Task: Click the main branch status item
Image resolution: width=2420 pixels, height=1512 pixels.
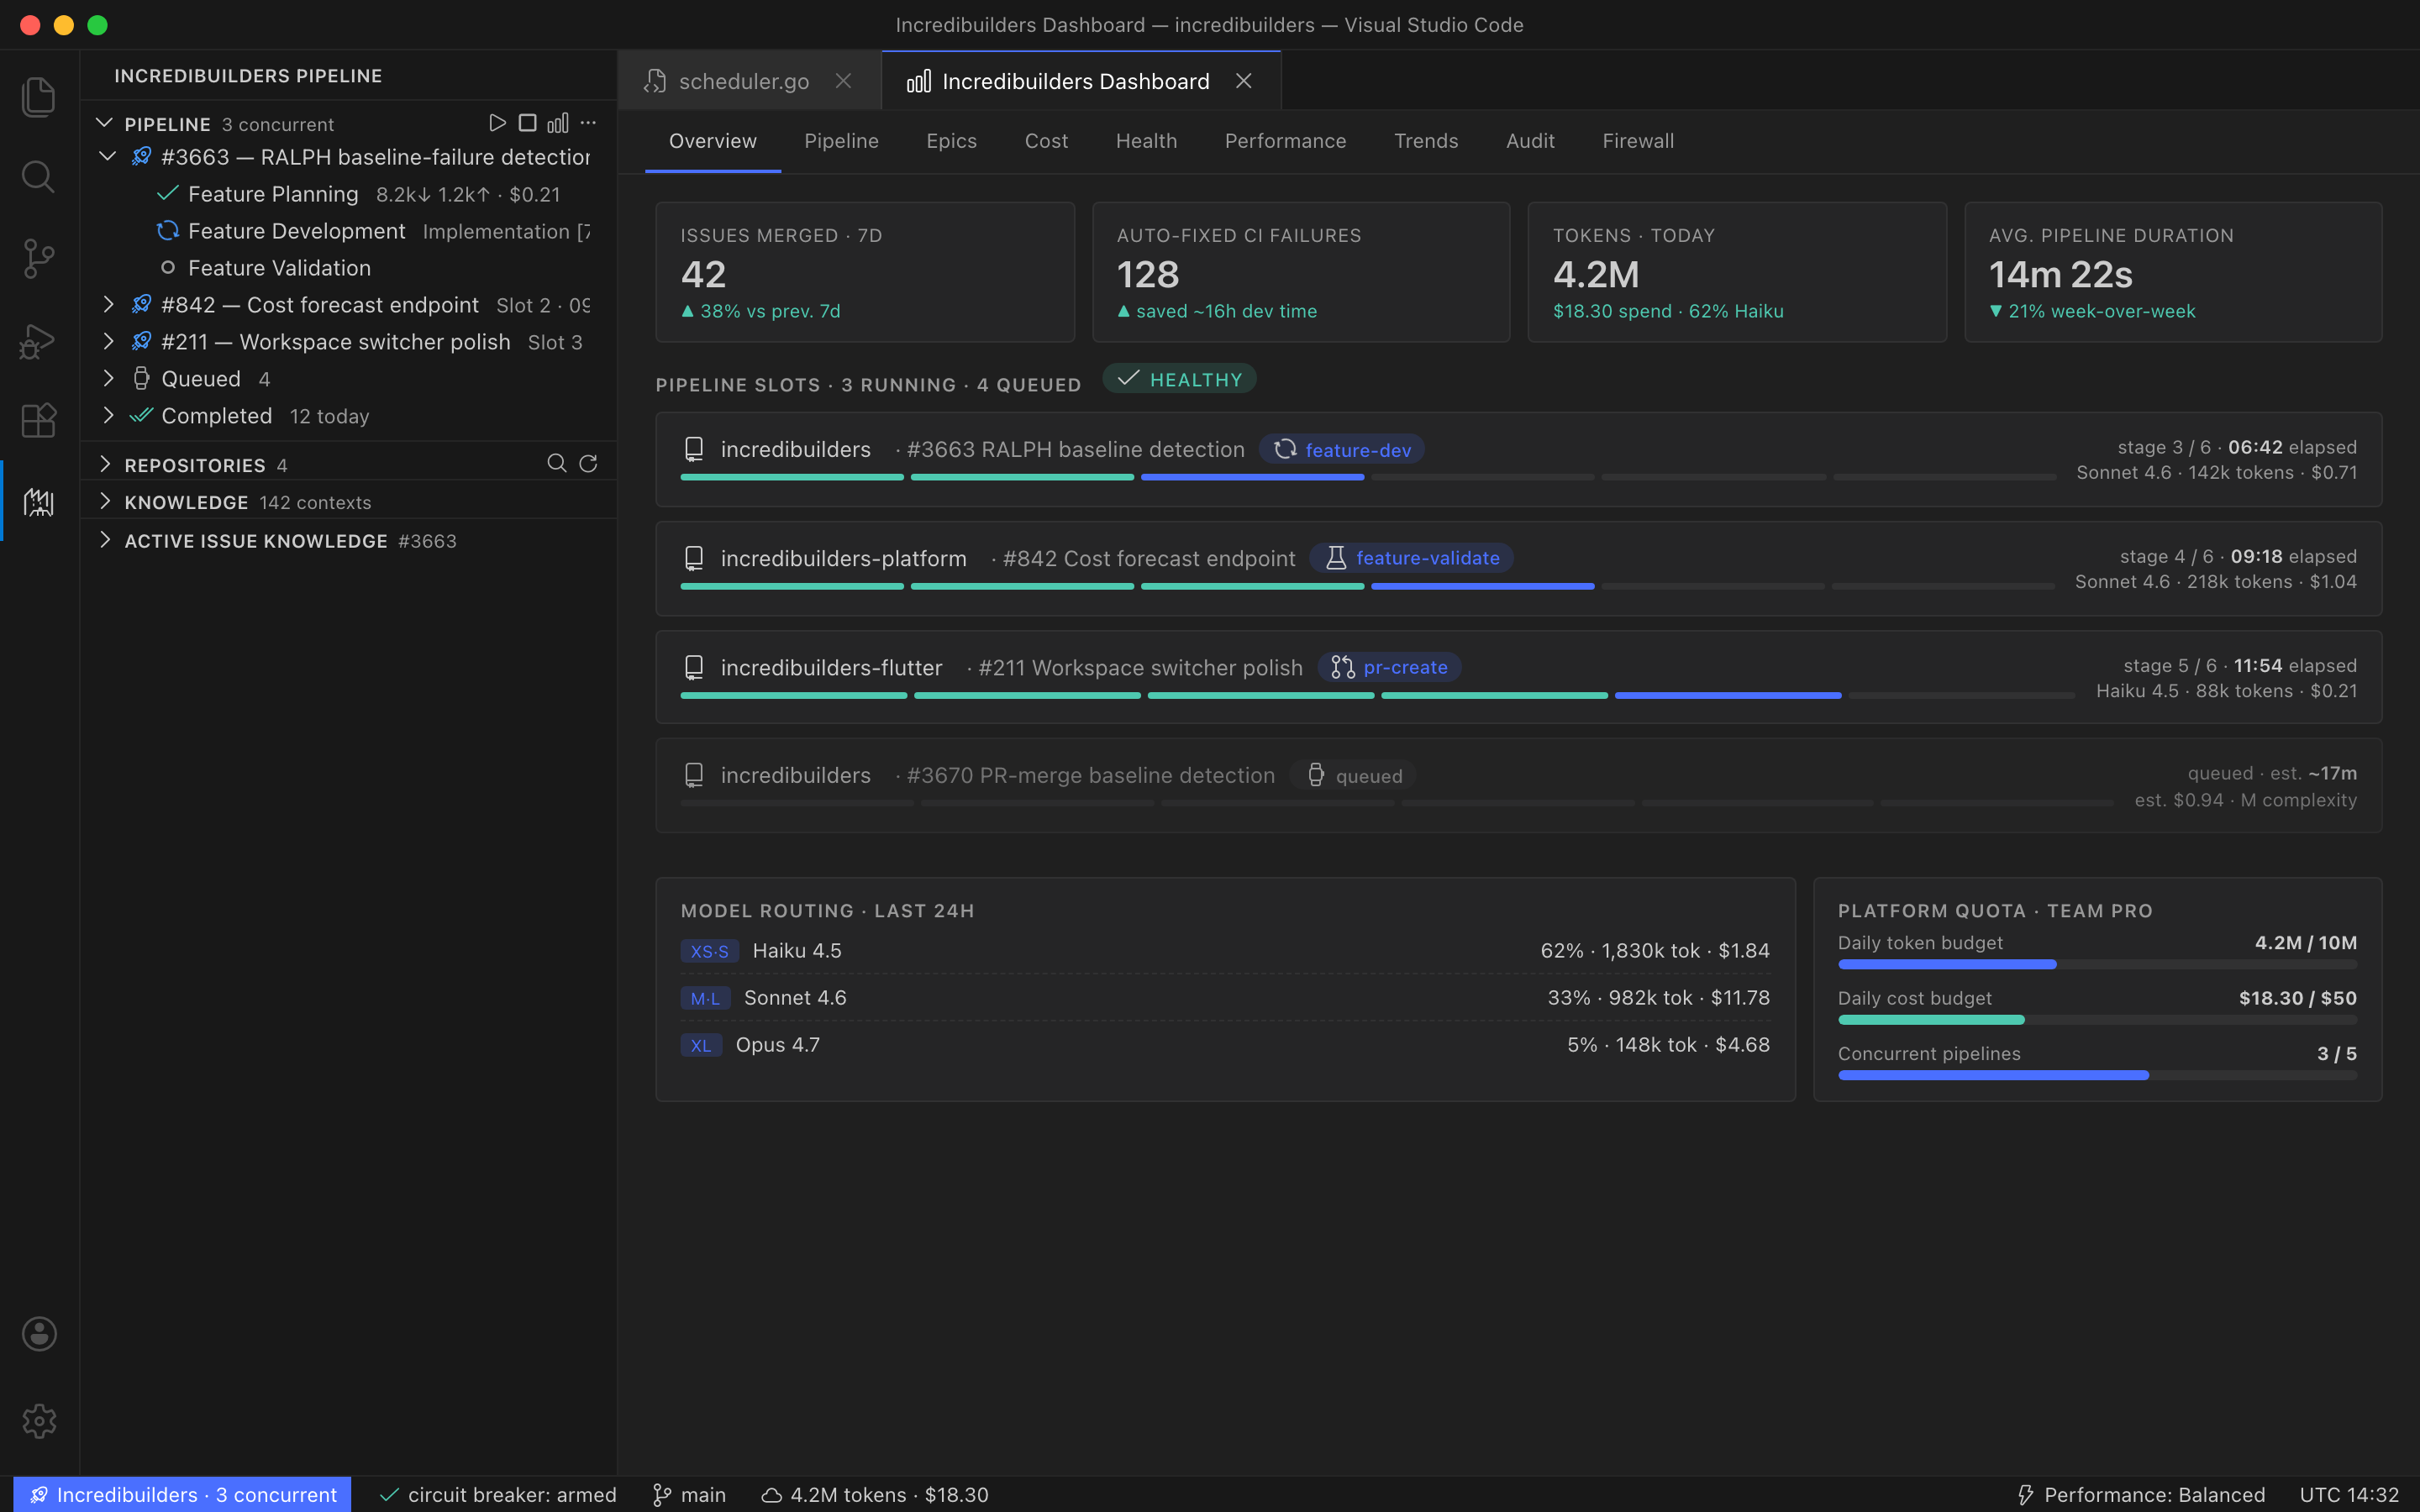Action: [x=689, y=1494]
